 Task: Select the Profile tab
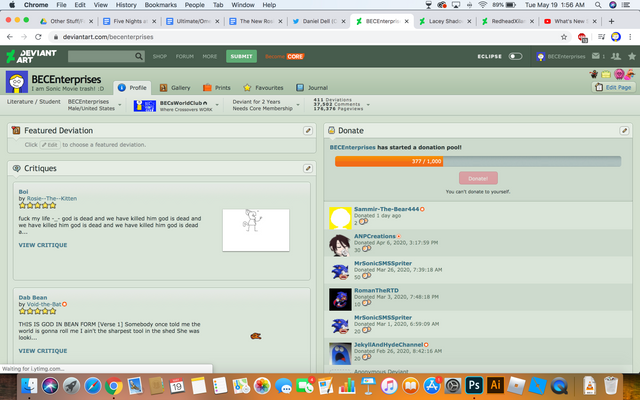[132, 88]
